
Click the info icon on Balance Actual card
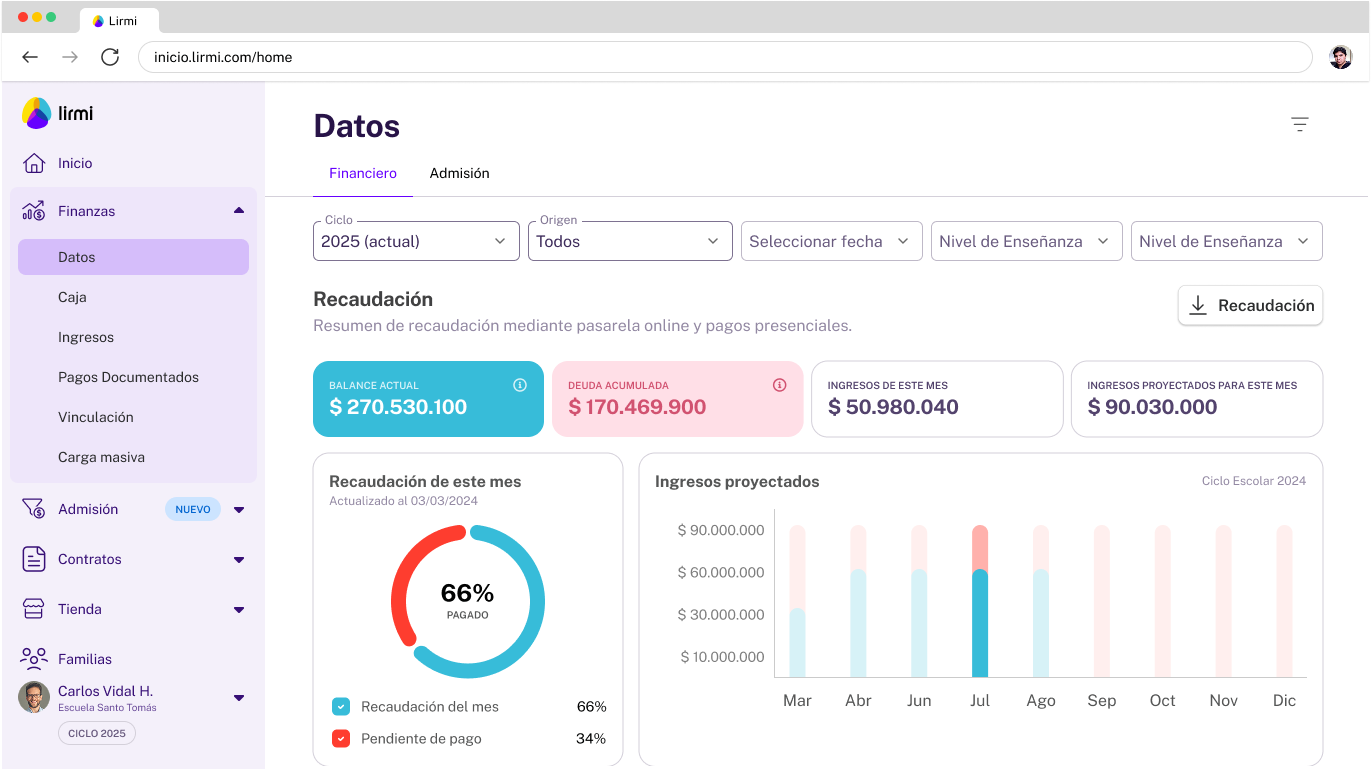(x=520, y=384)
